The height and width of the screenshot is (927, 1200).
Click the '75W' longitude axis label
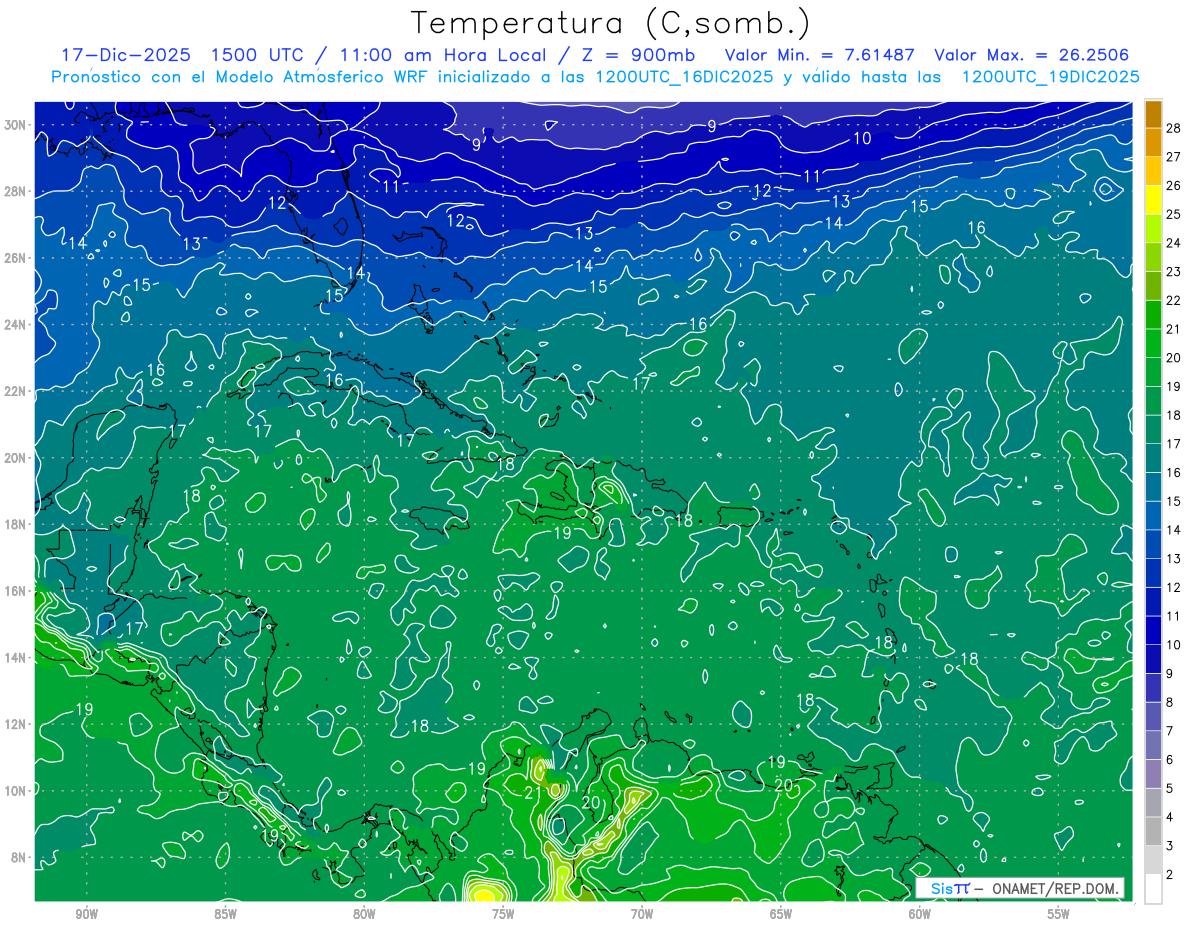coord(503,914)
